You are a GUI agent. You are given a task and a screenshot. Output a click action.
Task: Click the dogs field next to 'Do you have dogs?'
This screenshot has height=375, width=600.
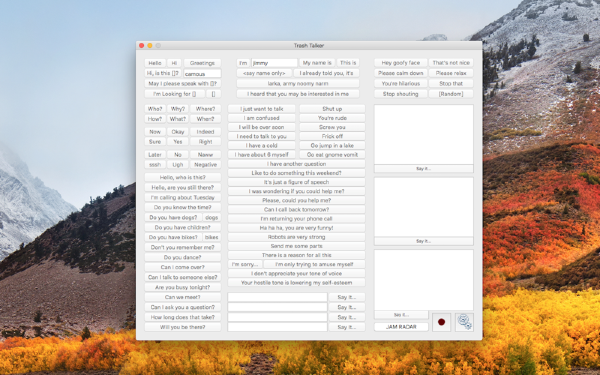click(211, 217)
